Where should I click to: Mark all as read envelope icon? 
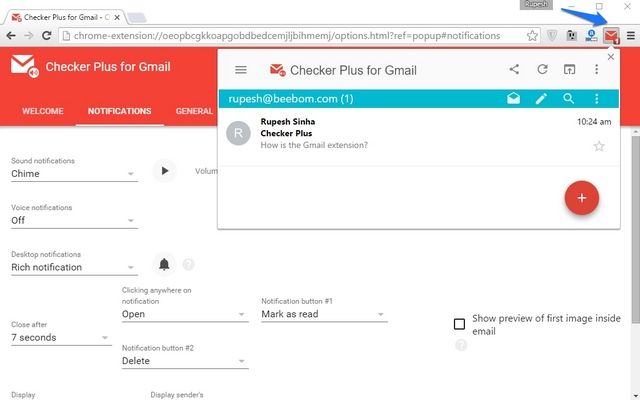click(513, 98)
